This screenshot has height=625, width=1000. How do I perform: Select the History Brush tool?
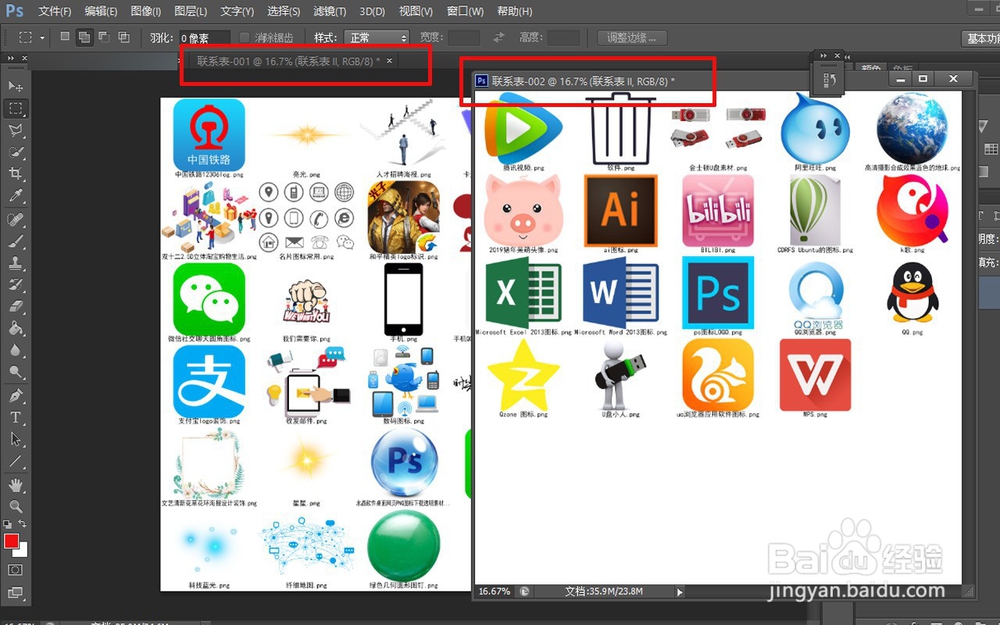click(15, 284)
